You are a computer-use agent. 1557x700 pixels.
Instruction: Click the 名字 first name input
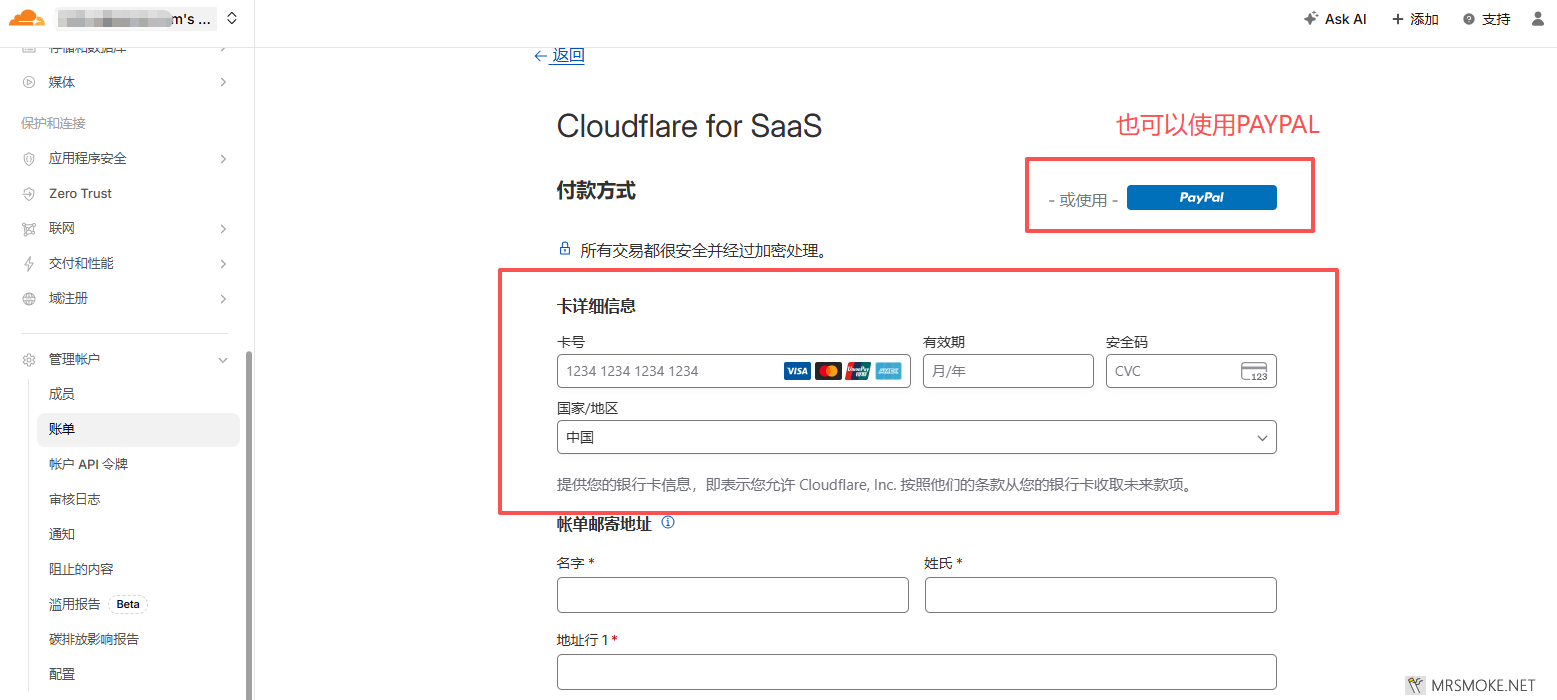(x=732, y=595)
